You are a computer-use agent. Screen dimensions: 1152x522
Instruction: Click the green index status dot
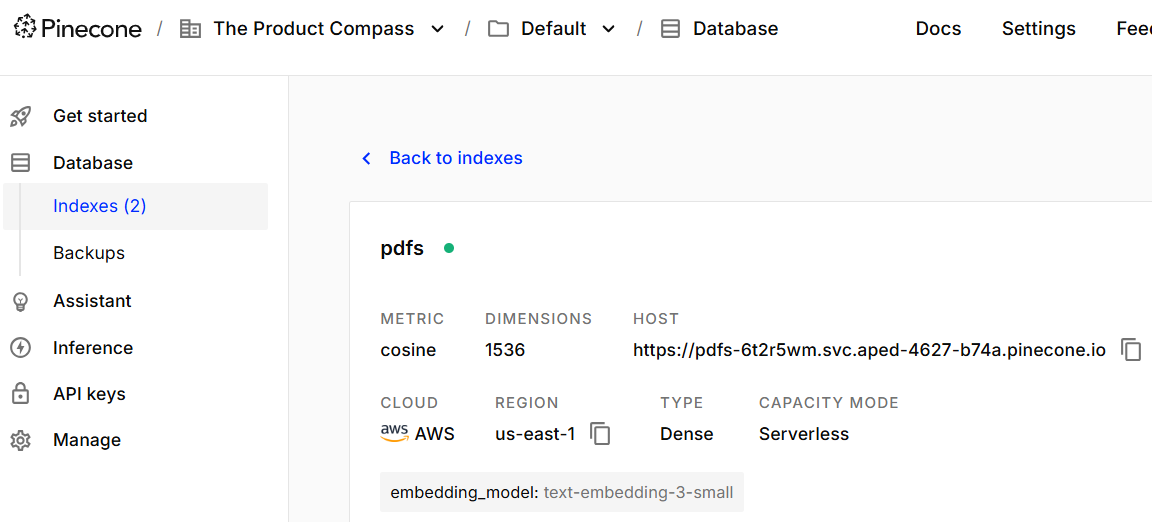click(x=449, y=248)
